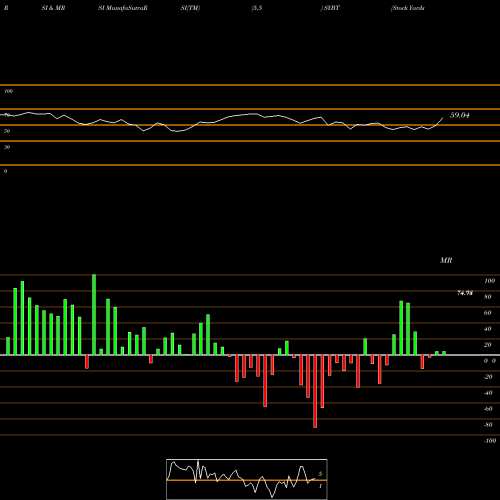This screenshot has width=500, height=500.
Task: Click the MR panel title
Action: point(446,260)
